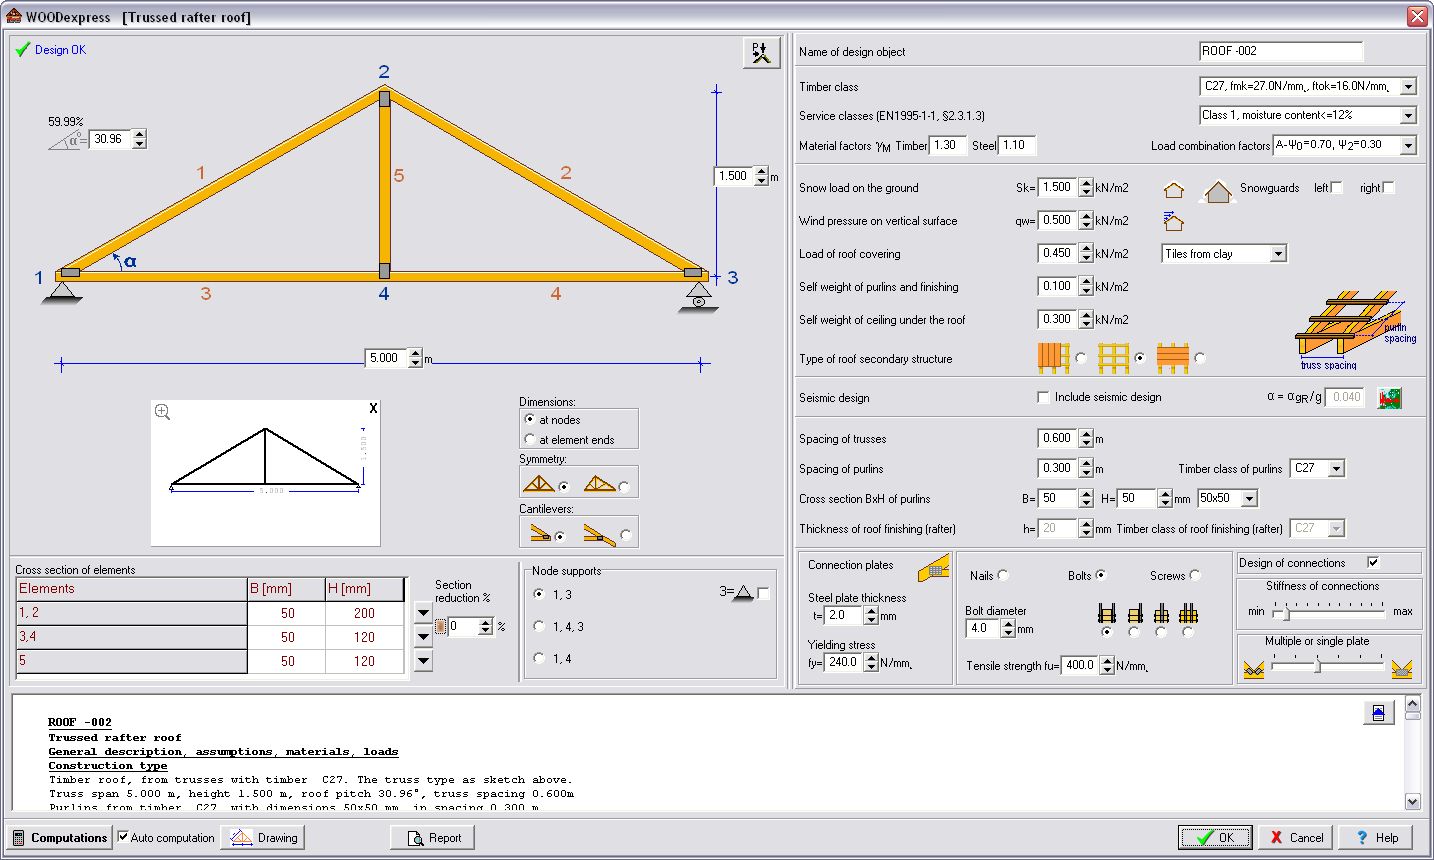
Task: Click the snow load roof house icon
Action: pyautogui.click(x=1173, y=189)
